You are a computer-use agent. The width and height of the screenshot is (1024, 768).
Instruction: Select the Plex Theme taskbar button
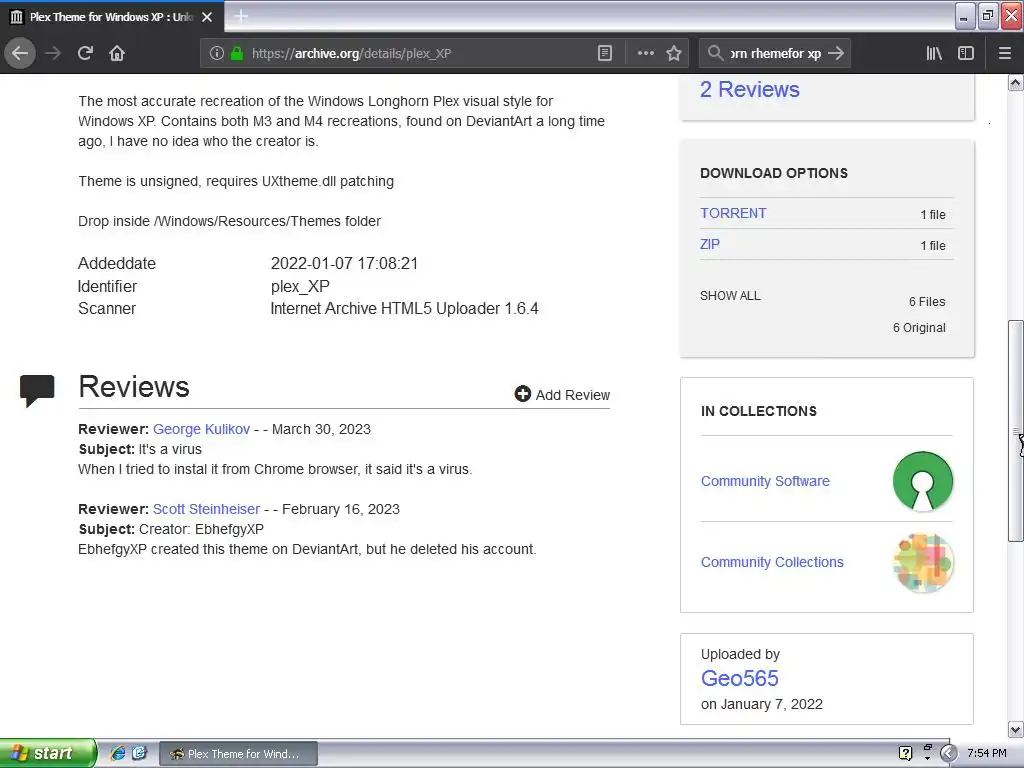click(239, 754)
